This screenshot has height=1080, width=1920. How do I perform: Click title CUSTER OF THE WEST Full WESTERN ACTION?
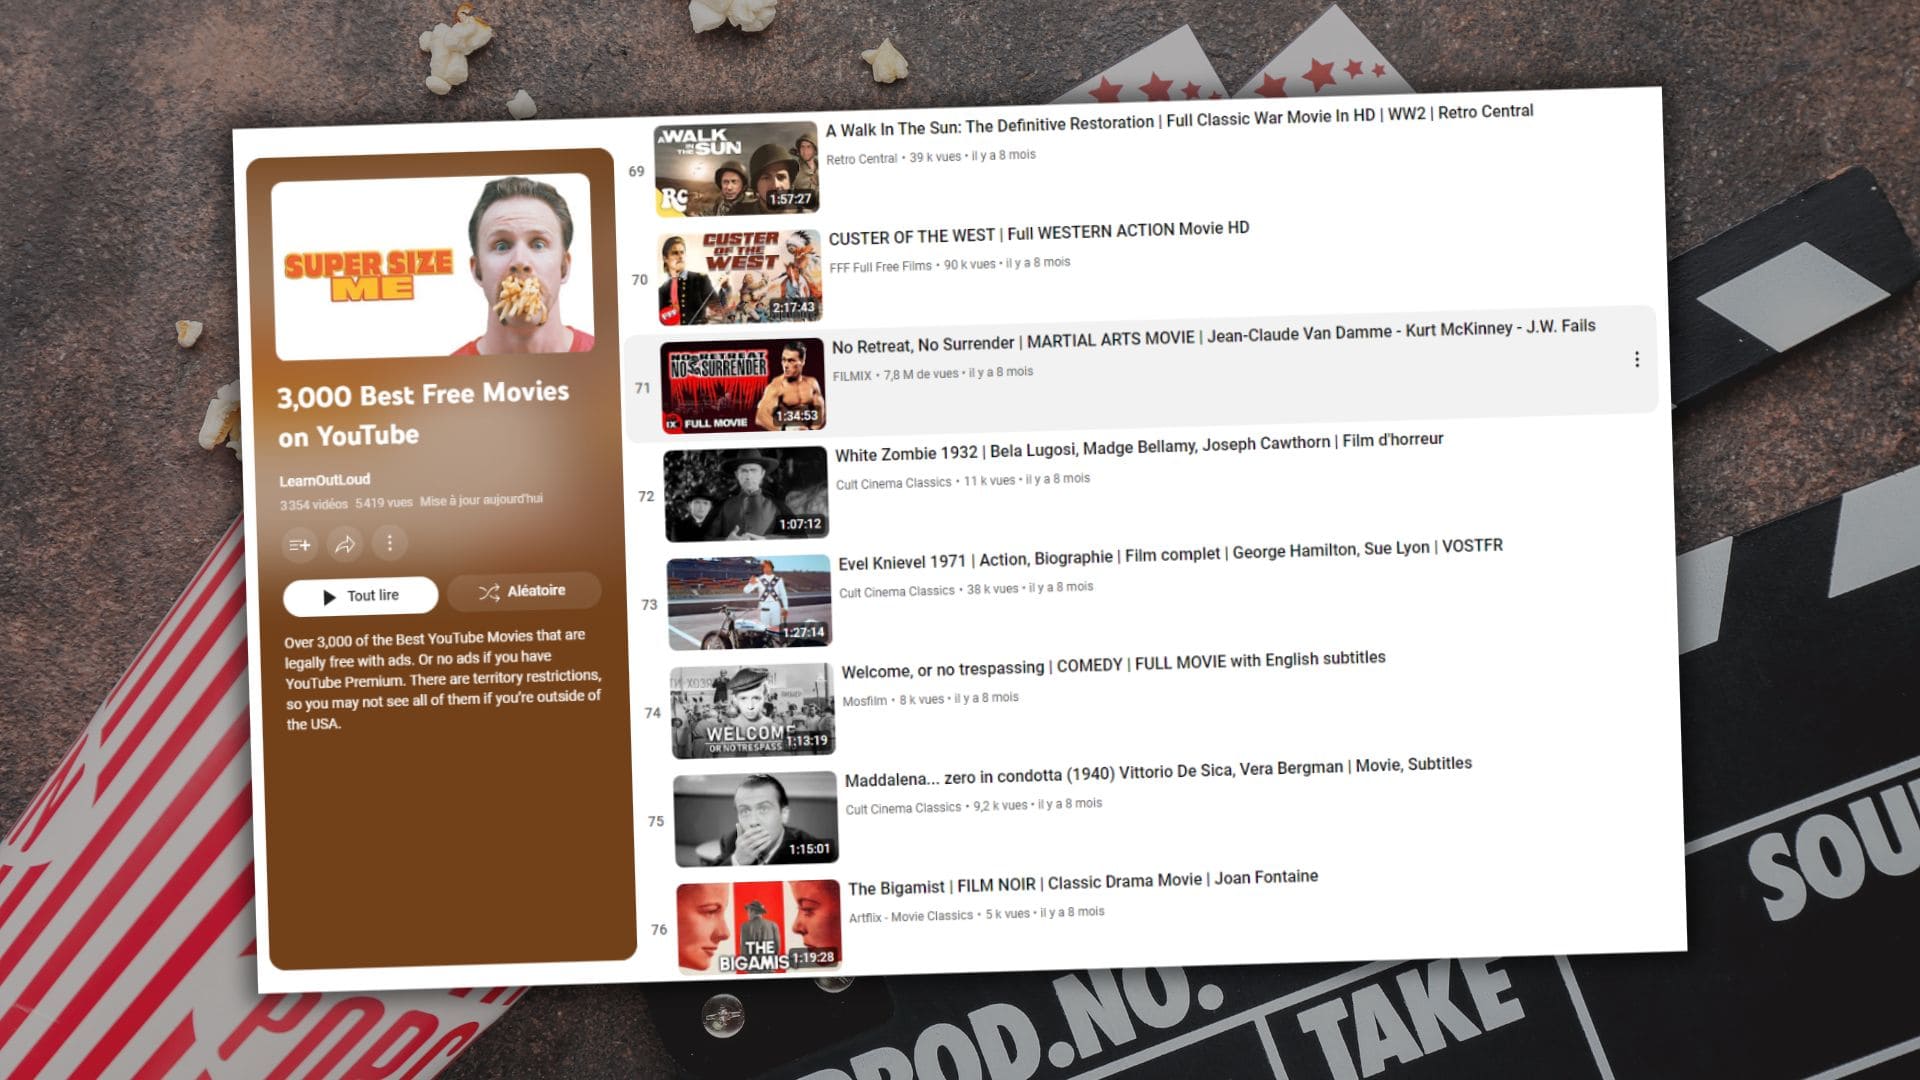[x=1039, y=233]
